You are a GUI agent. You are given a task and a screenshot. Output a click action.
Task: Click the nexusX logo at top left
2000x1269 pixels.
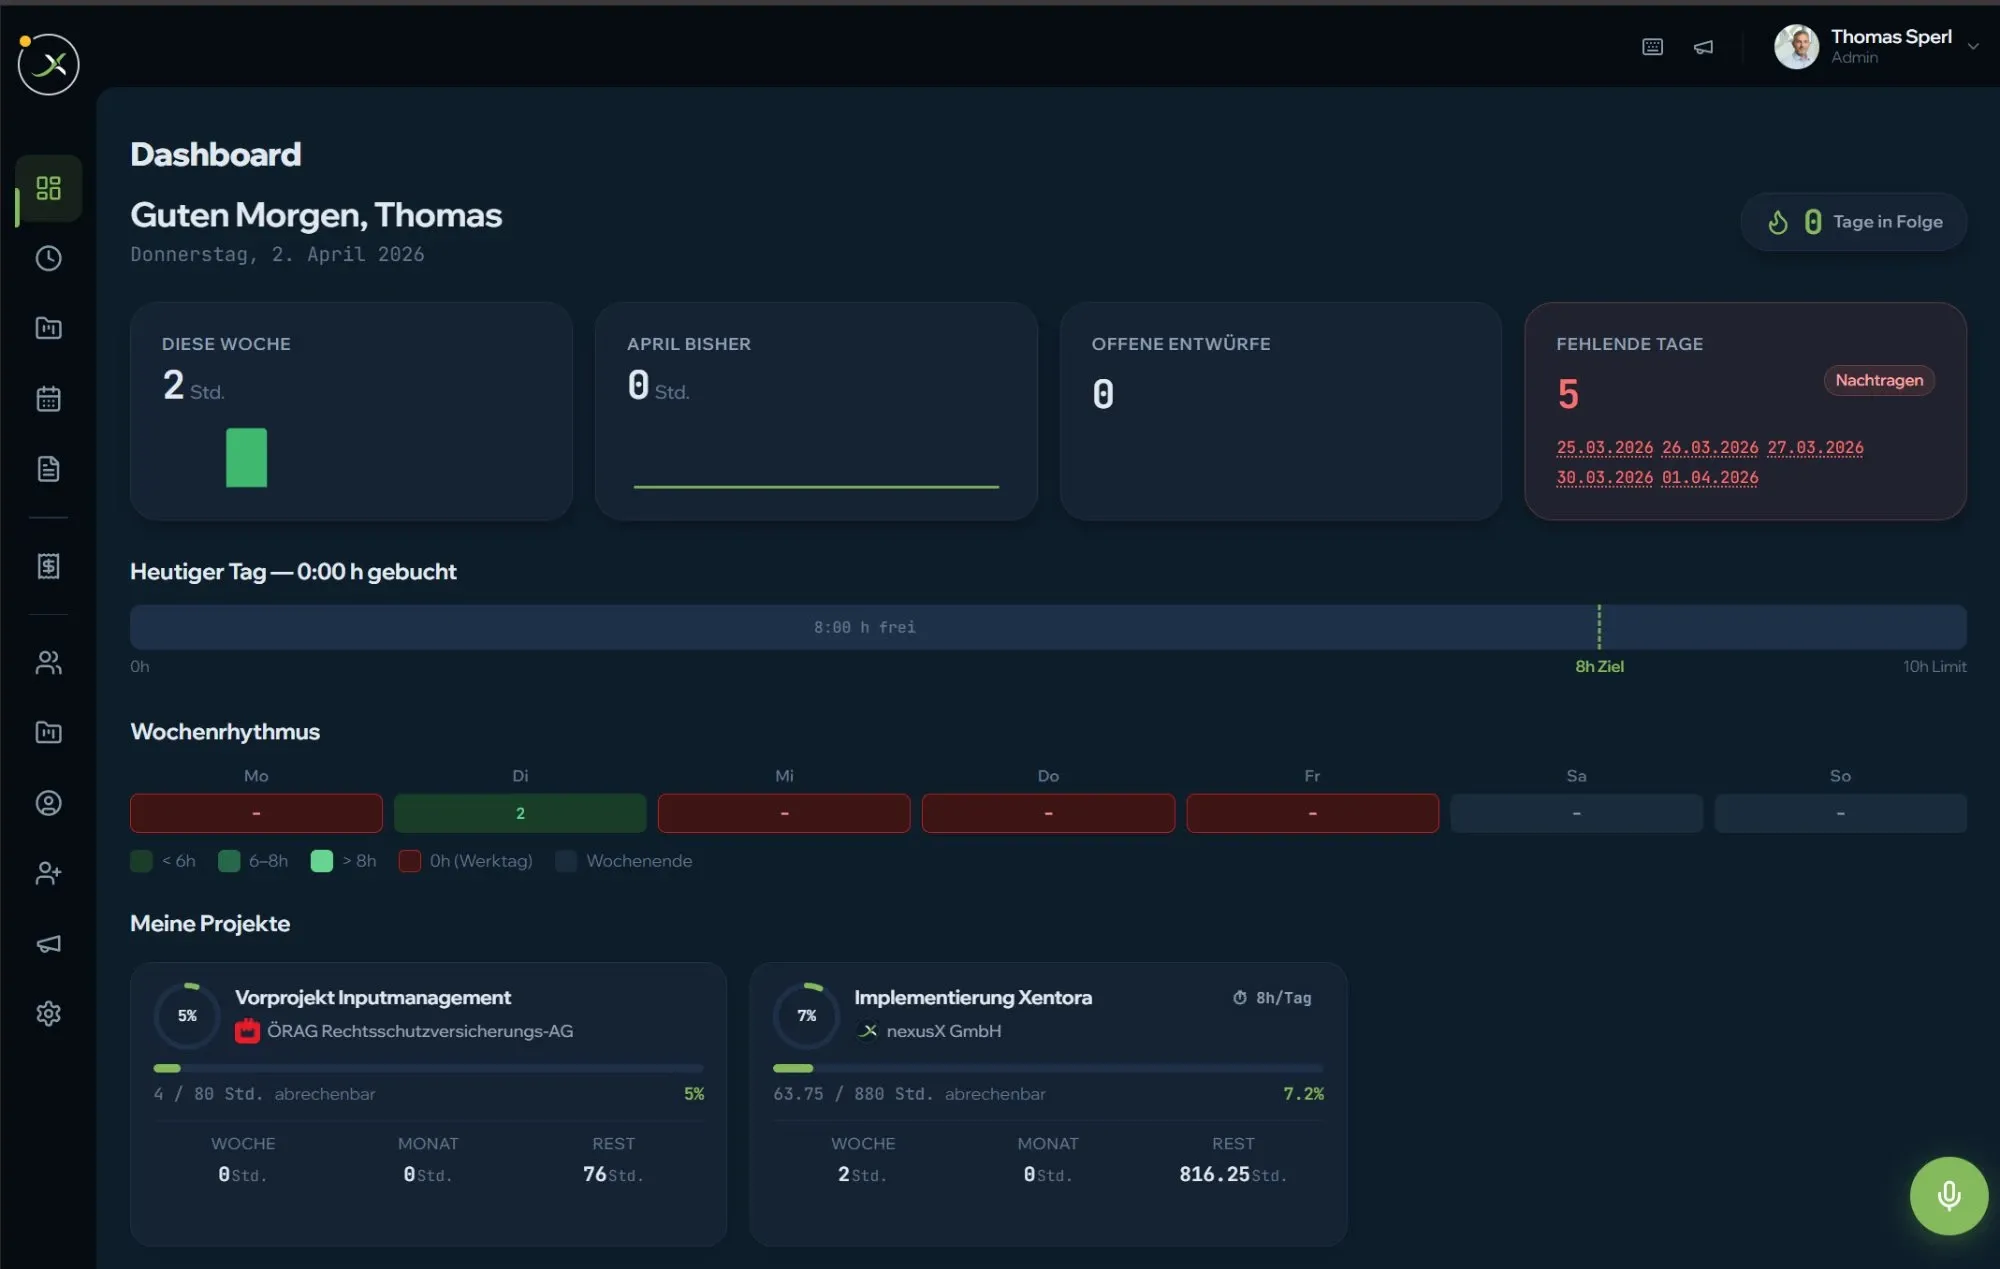[x=48, y=64]
